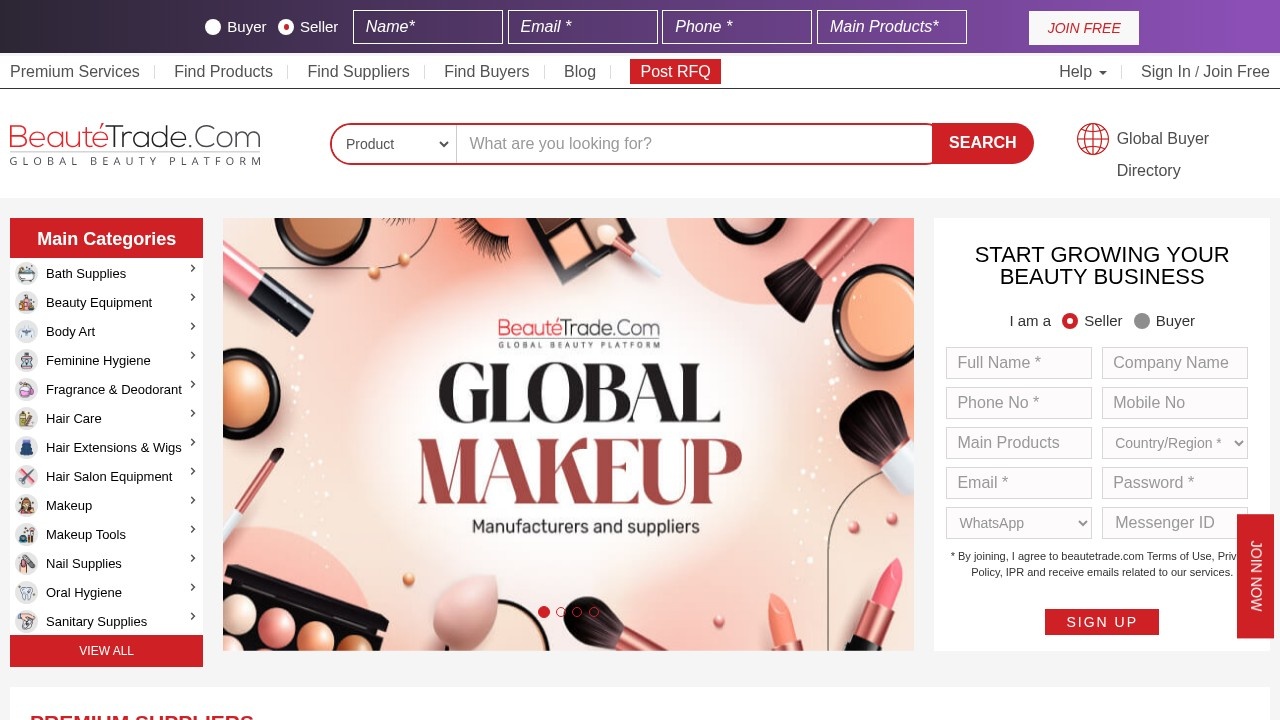Open Global Buyer Directory link
The image size is (1280, 720).
1163,155
